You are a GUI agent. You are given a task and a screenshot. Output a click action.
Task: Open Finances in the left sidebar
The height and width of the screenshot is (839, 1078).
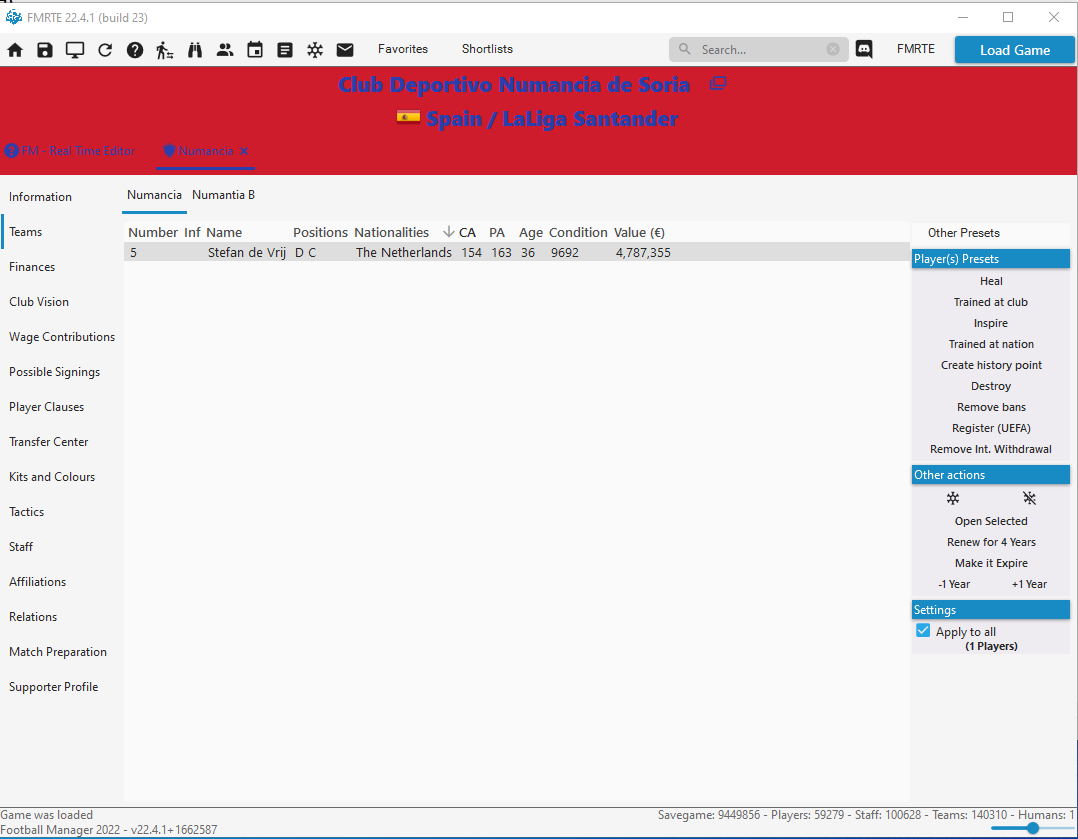32,267
